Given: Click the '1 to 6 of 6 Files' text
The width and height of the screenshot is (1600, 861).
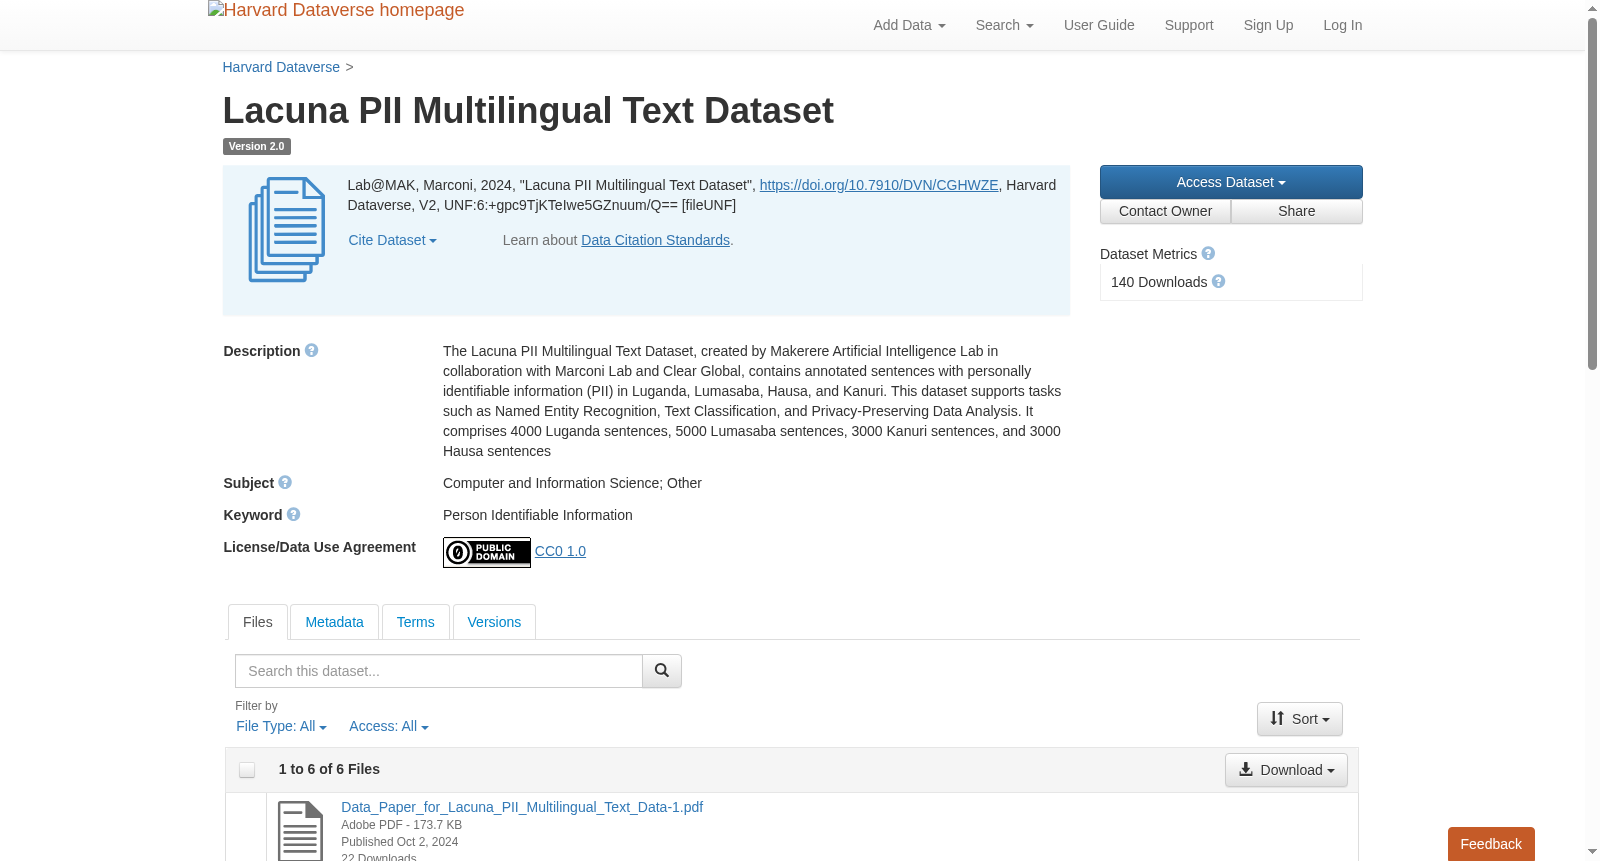Looking at the screenshot, I should (x=329, y=769).
